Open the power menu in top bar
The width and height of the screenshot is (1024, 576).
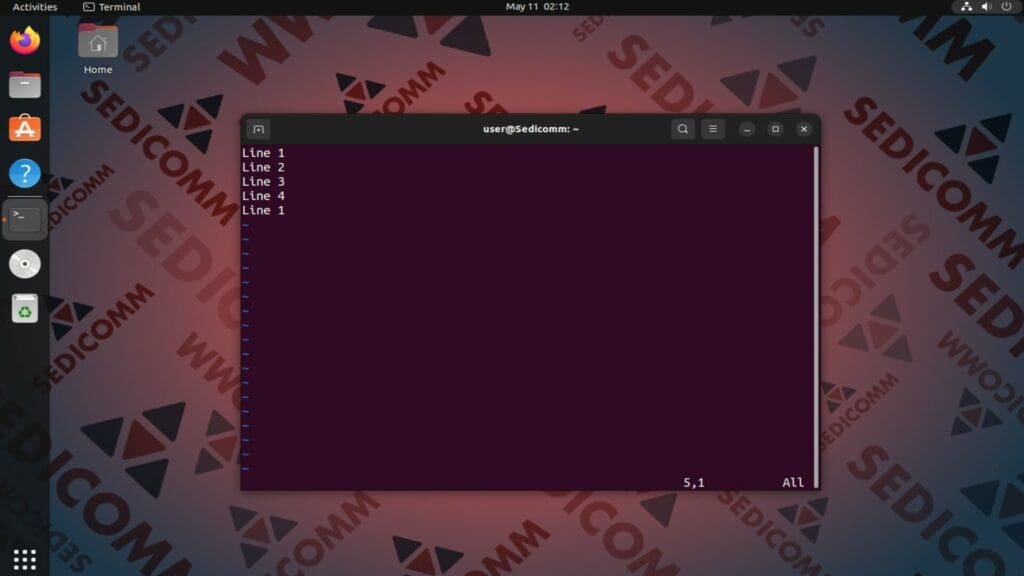pos(1007,7)
